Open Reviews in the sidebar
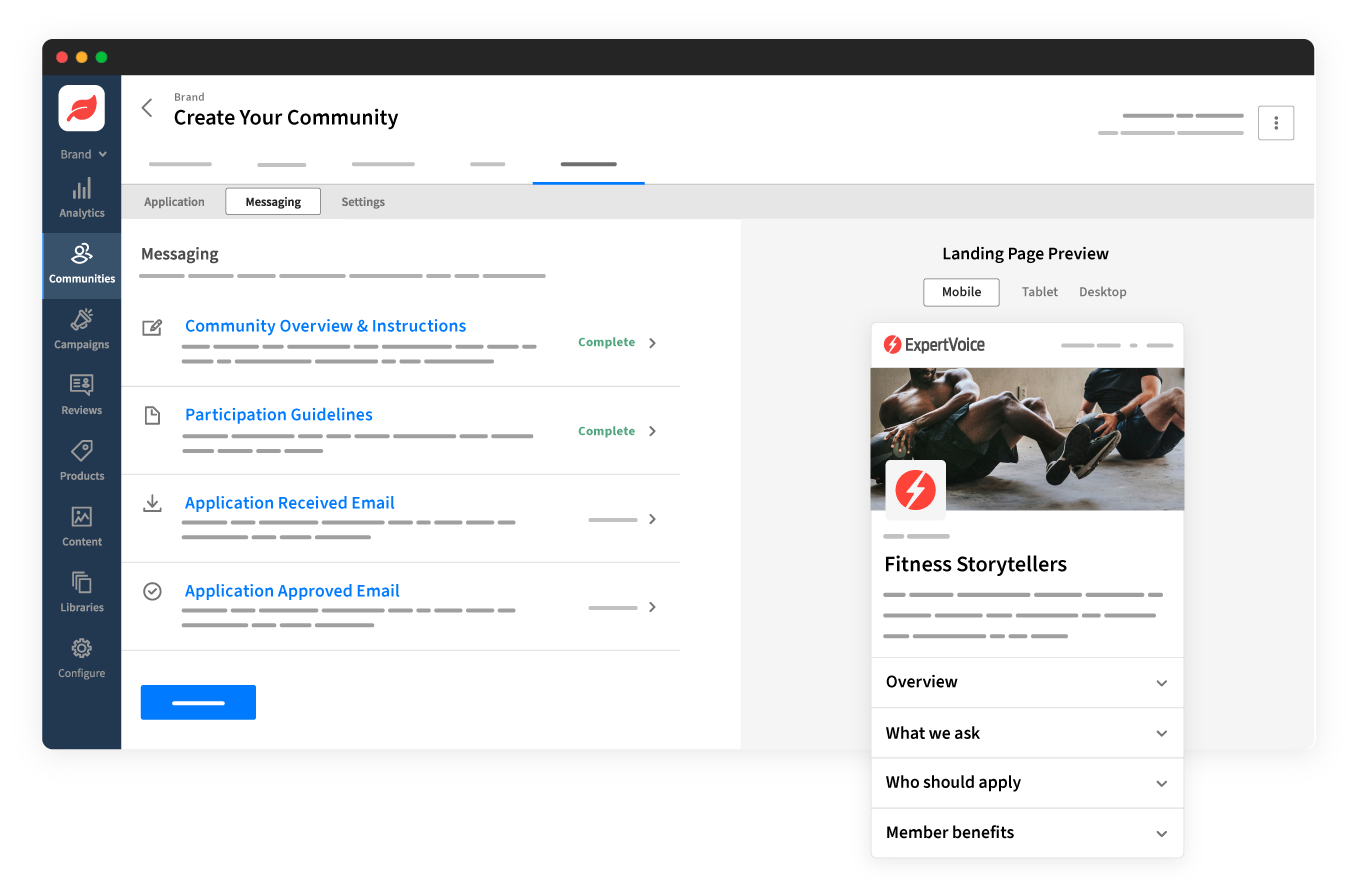The height and width of the screenshot is (894, 1358). tap(82, 396)
